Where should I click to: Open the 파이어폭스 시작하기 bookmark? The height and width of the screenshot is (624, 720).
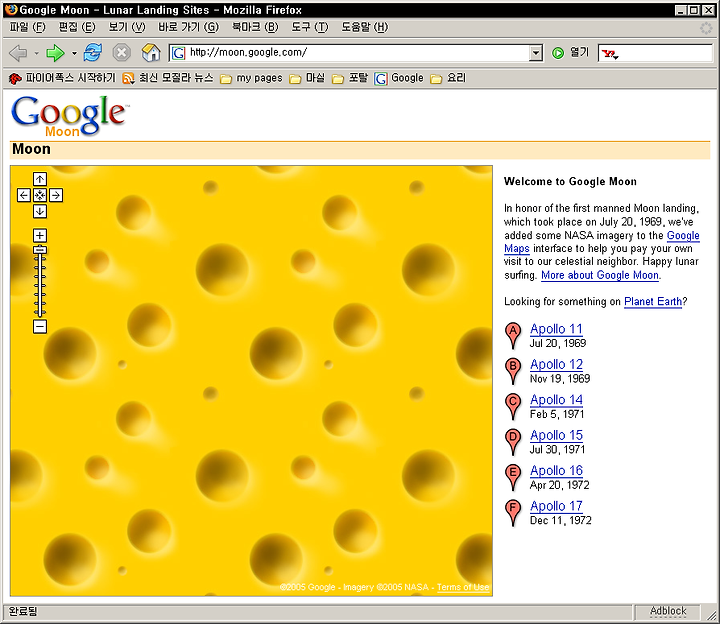[62, 78]
